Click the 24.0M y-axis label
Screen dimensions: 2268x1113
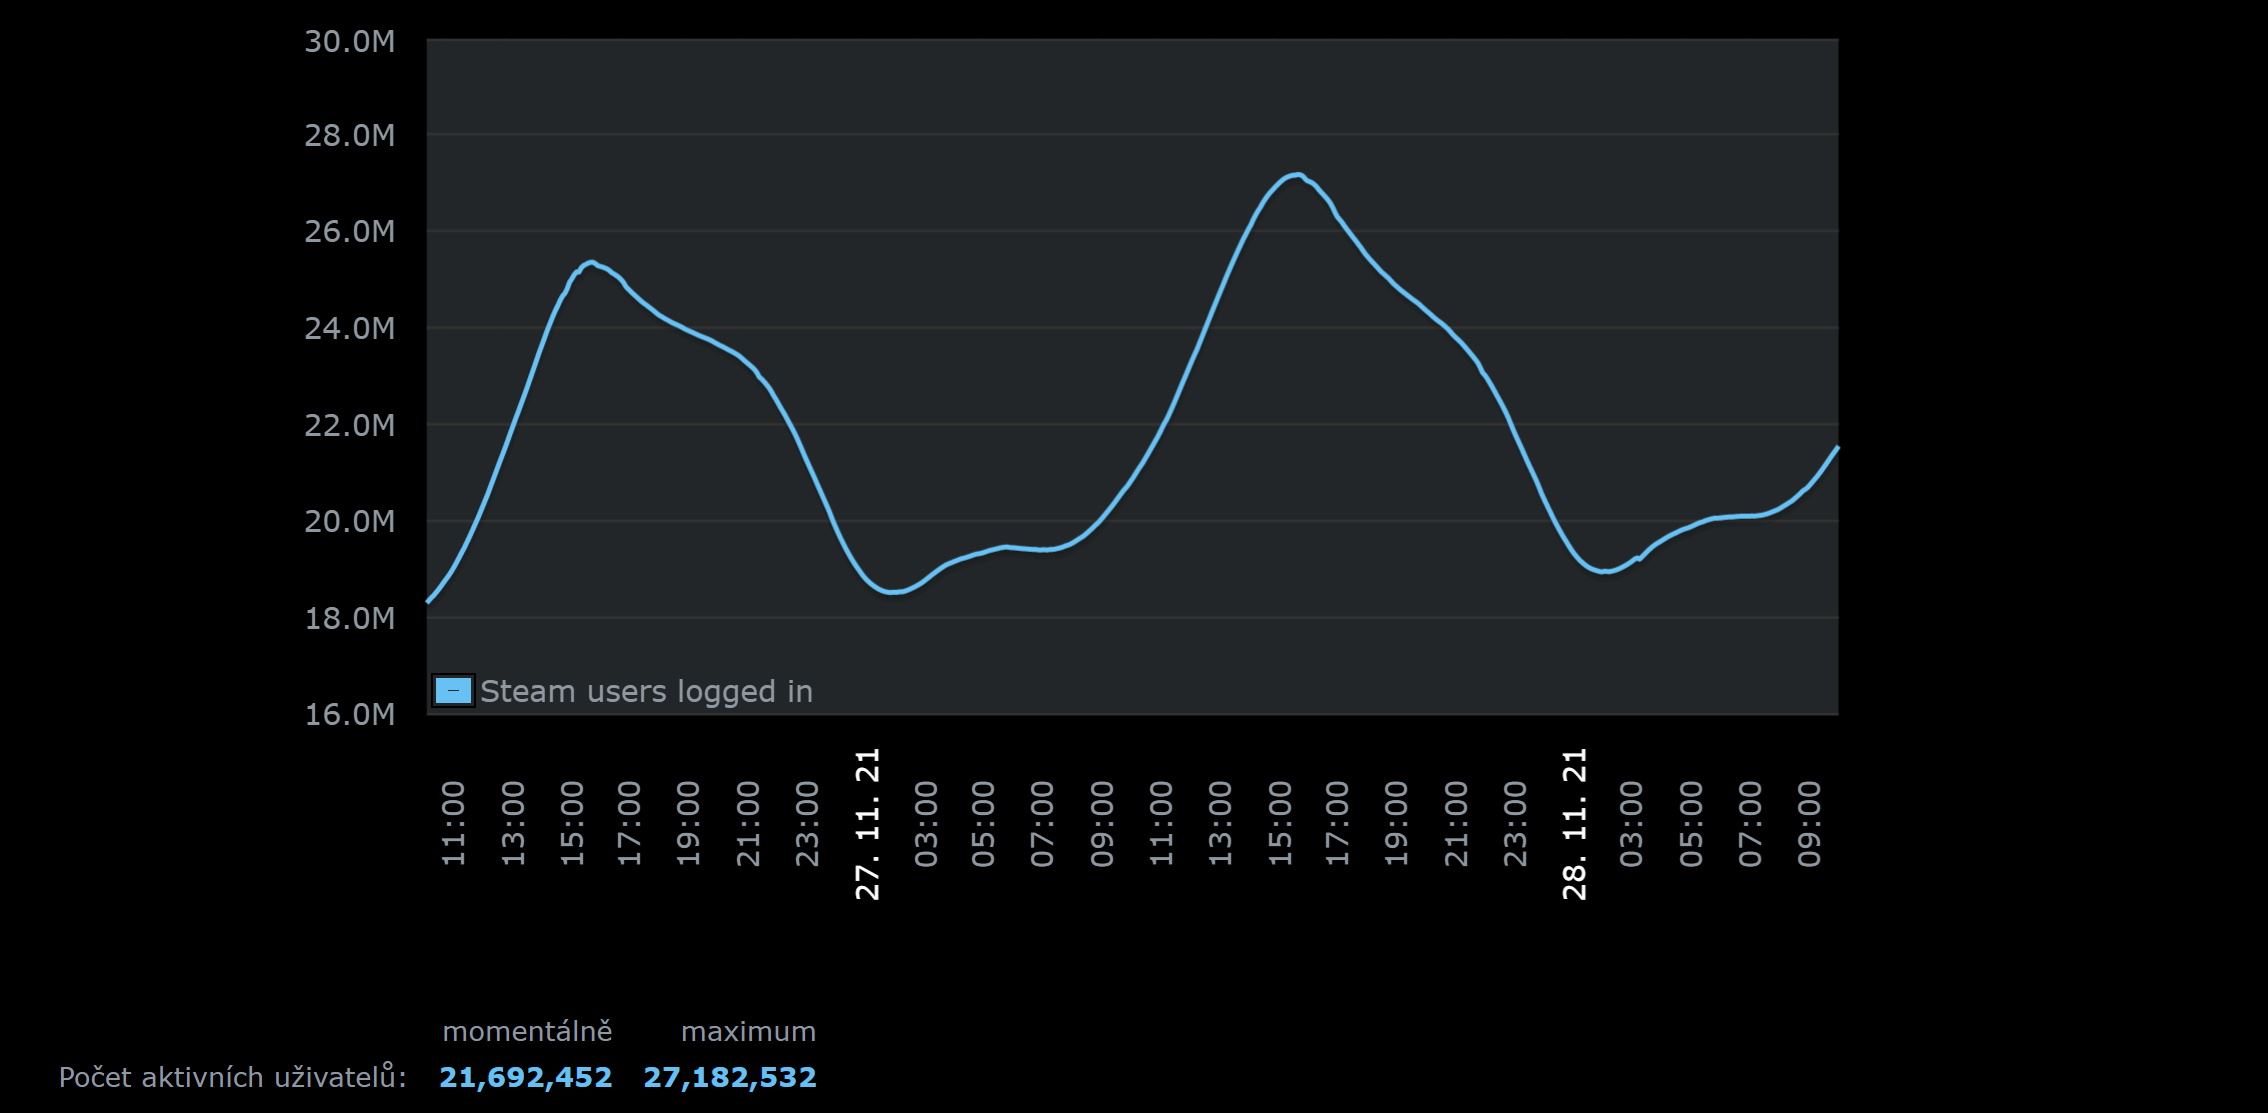pyautogui.click(x=349, y=328)
